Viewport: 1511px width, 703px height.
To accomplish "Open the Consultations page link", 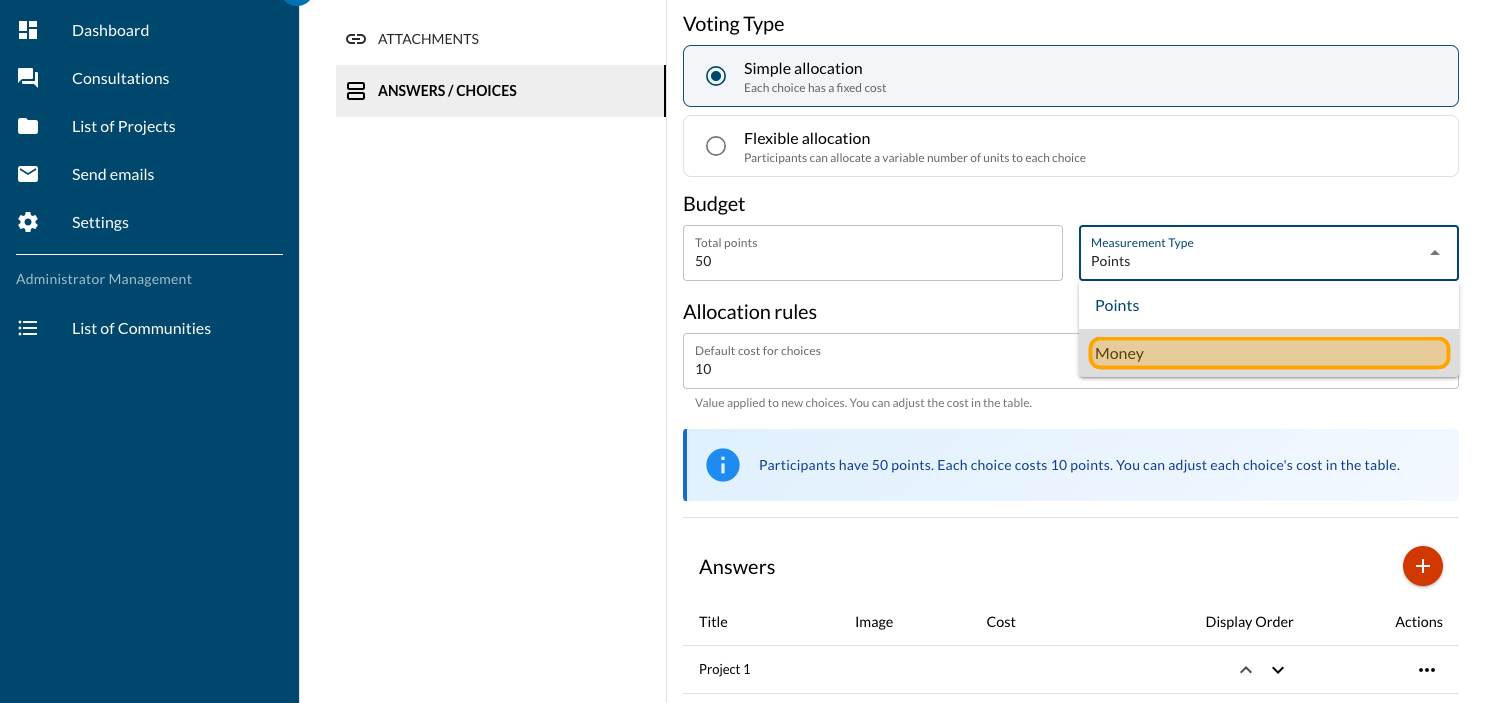I will (120, 78).
